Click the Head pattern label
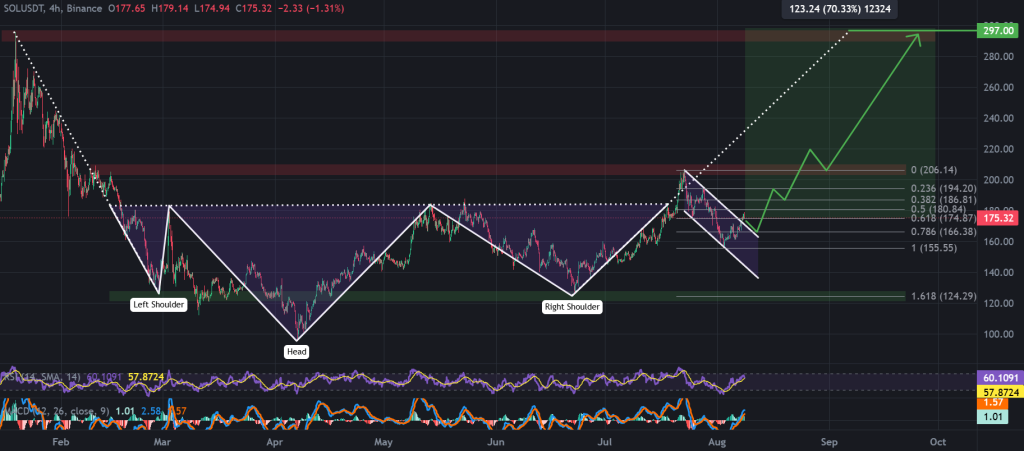Image resolution: width=1024 pixels, height=451 pixels. (296, 352)
